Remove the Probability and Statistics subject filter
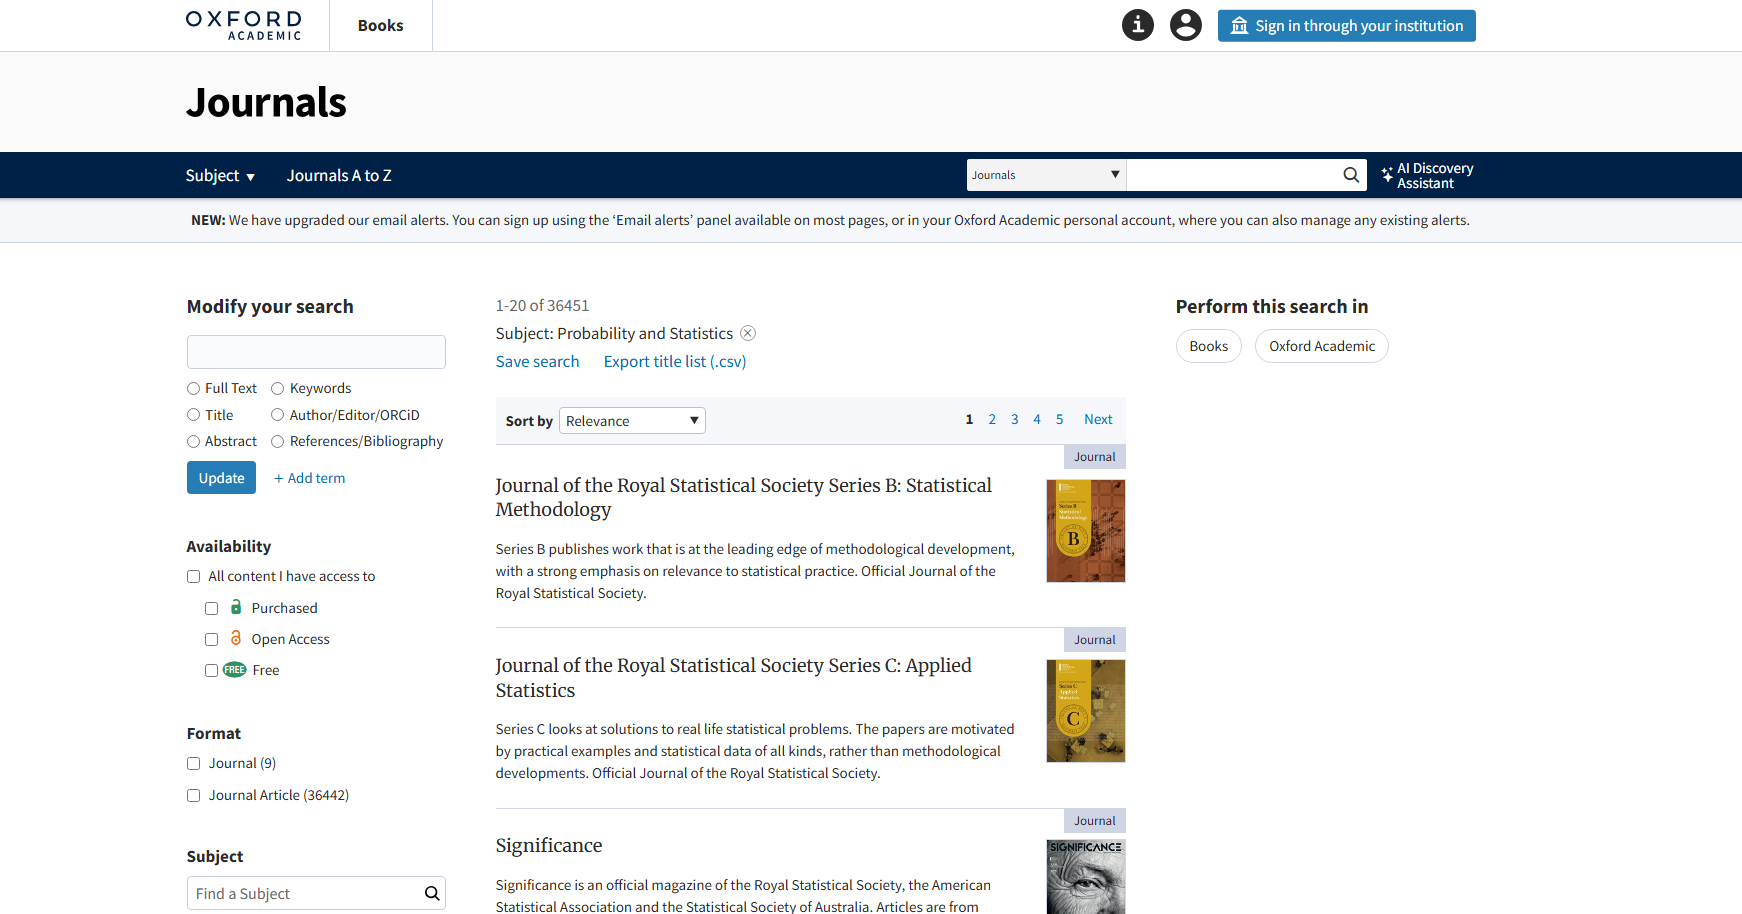1742x914 pixels. pos(748,333)
